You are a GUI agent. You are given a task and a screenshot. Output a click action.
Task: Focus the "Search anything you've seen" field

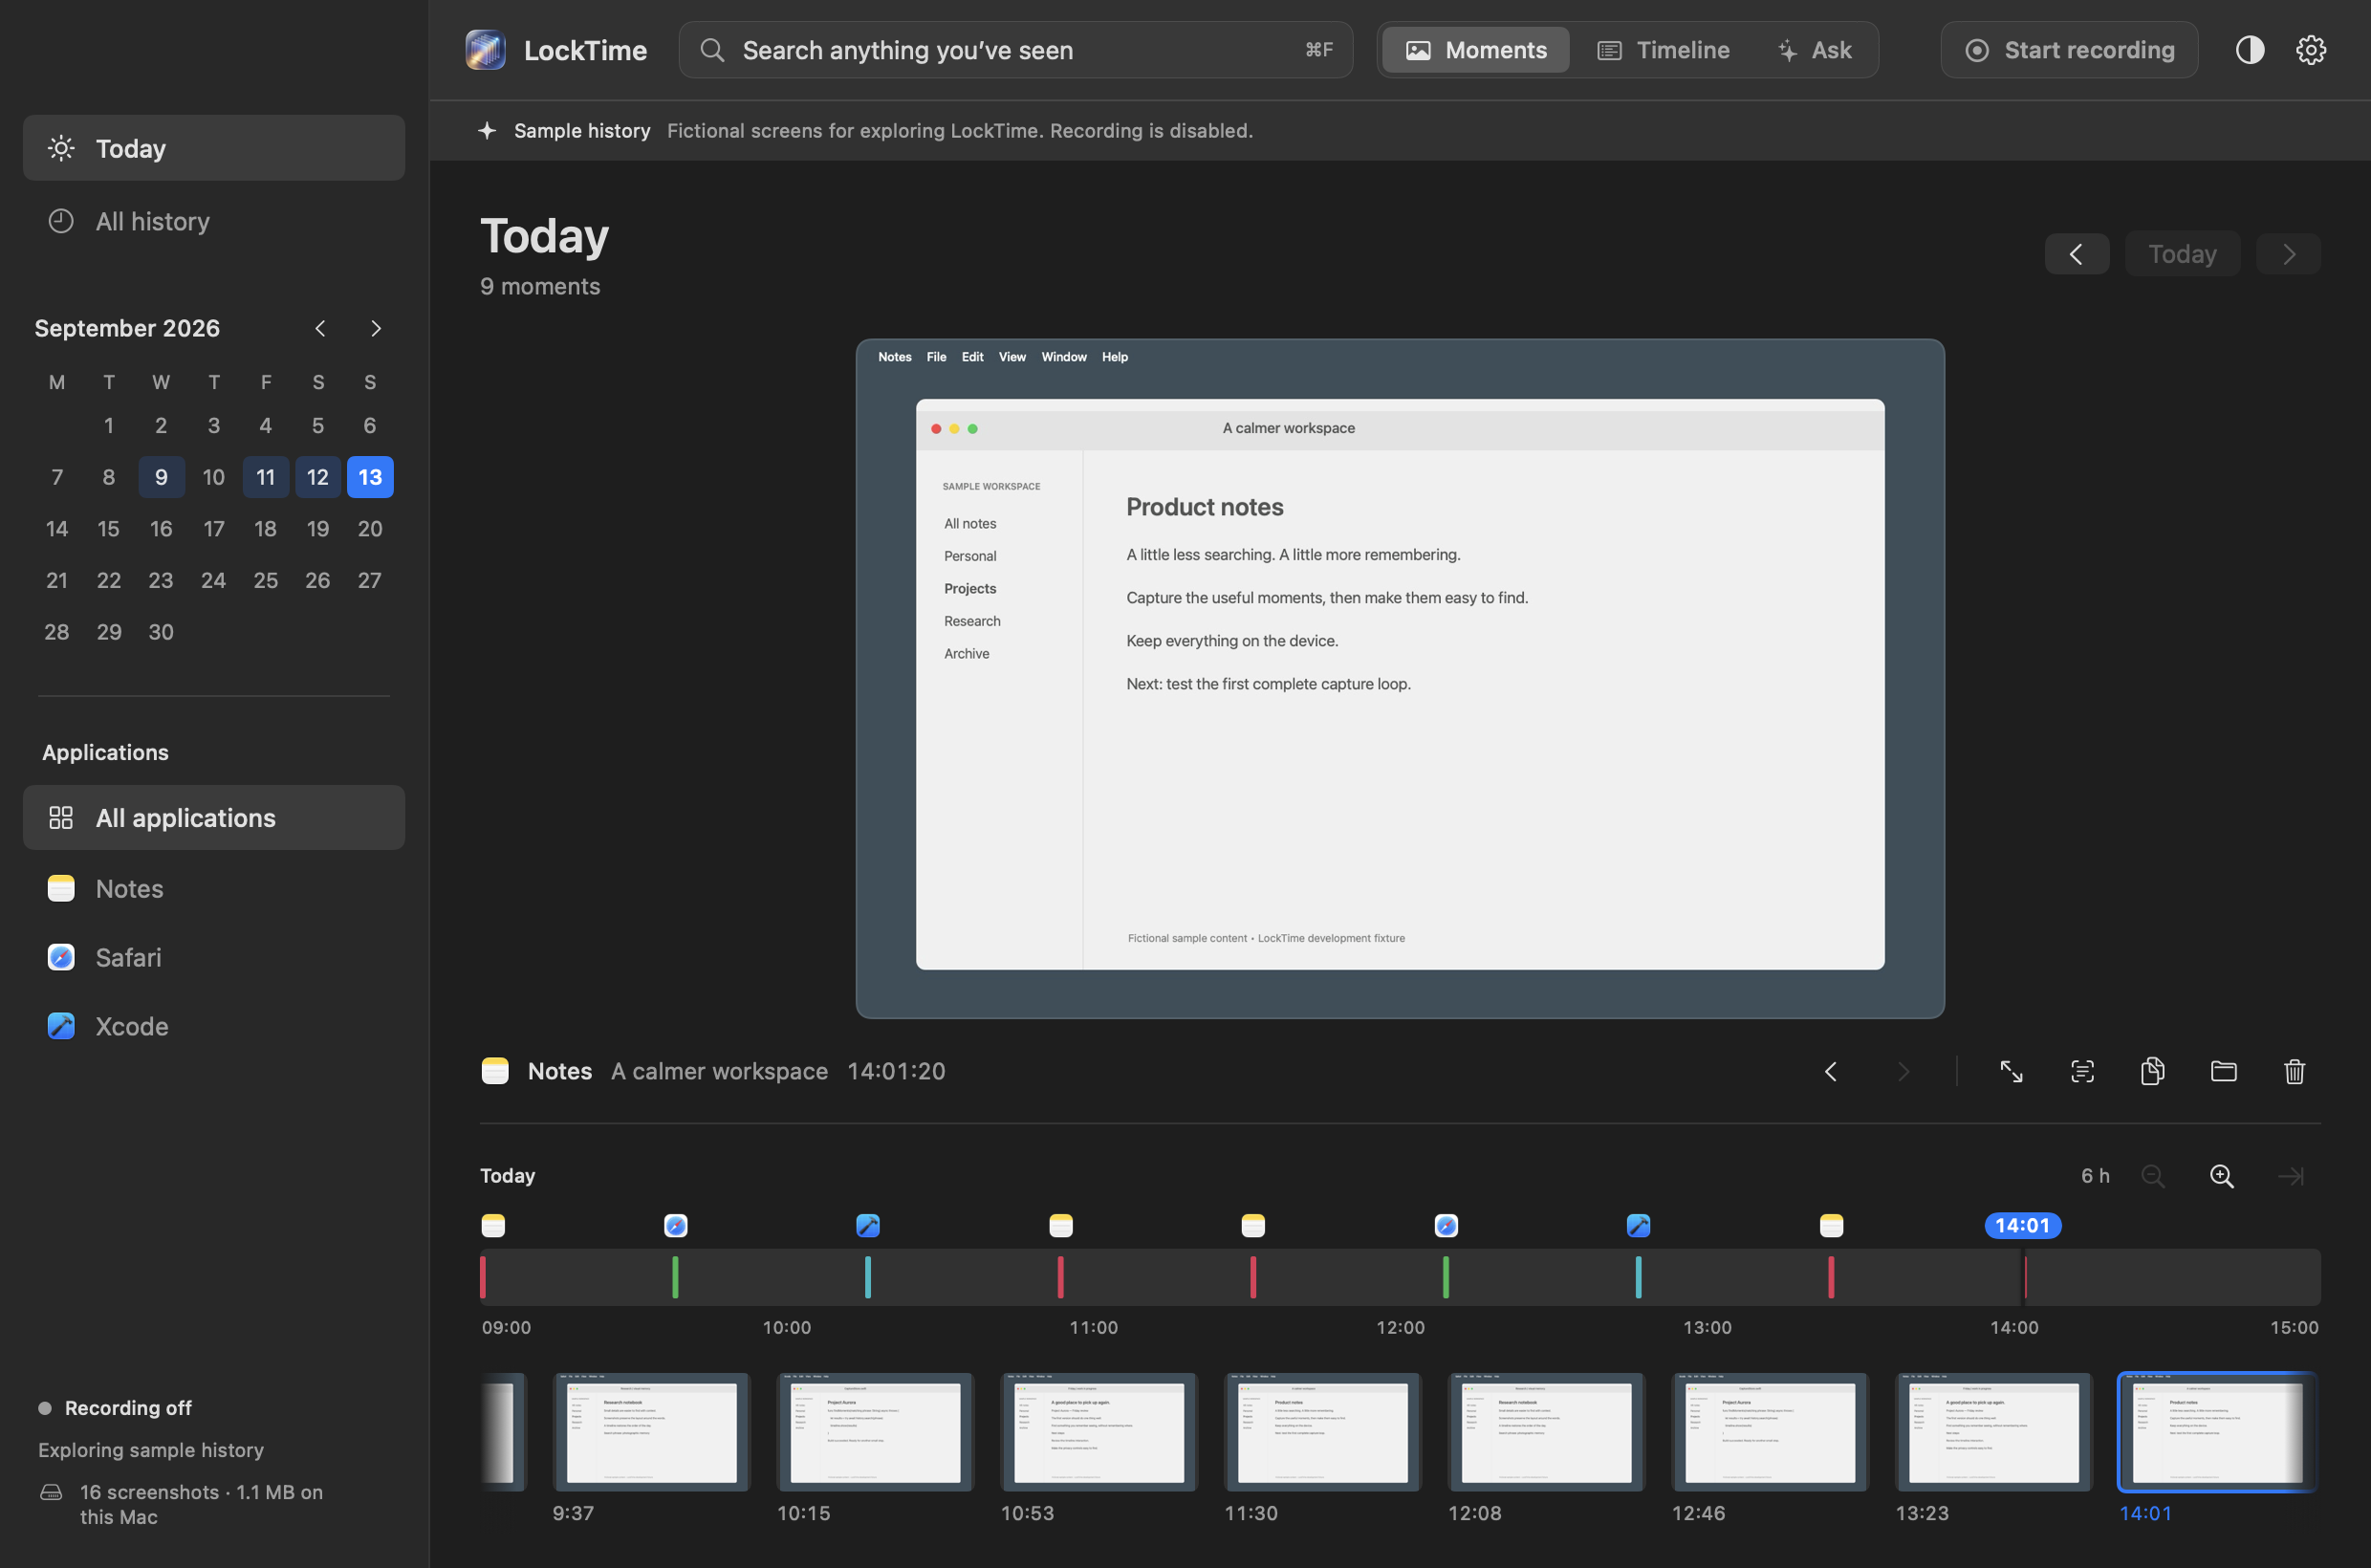point(1015,50)
